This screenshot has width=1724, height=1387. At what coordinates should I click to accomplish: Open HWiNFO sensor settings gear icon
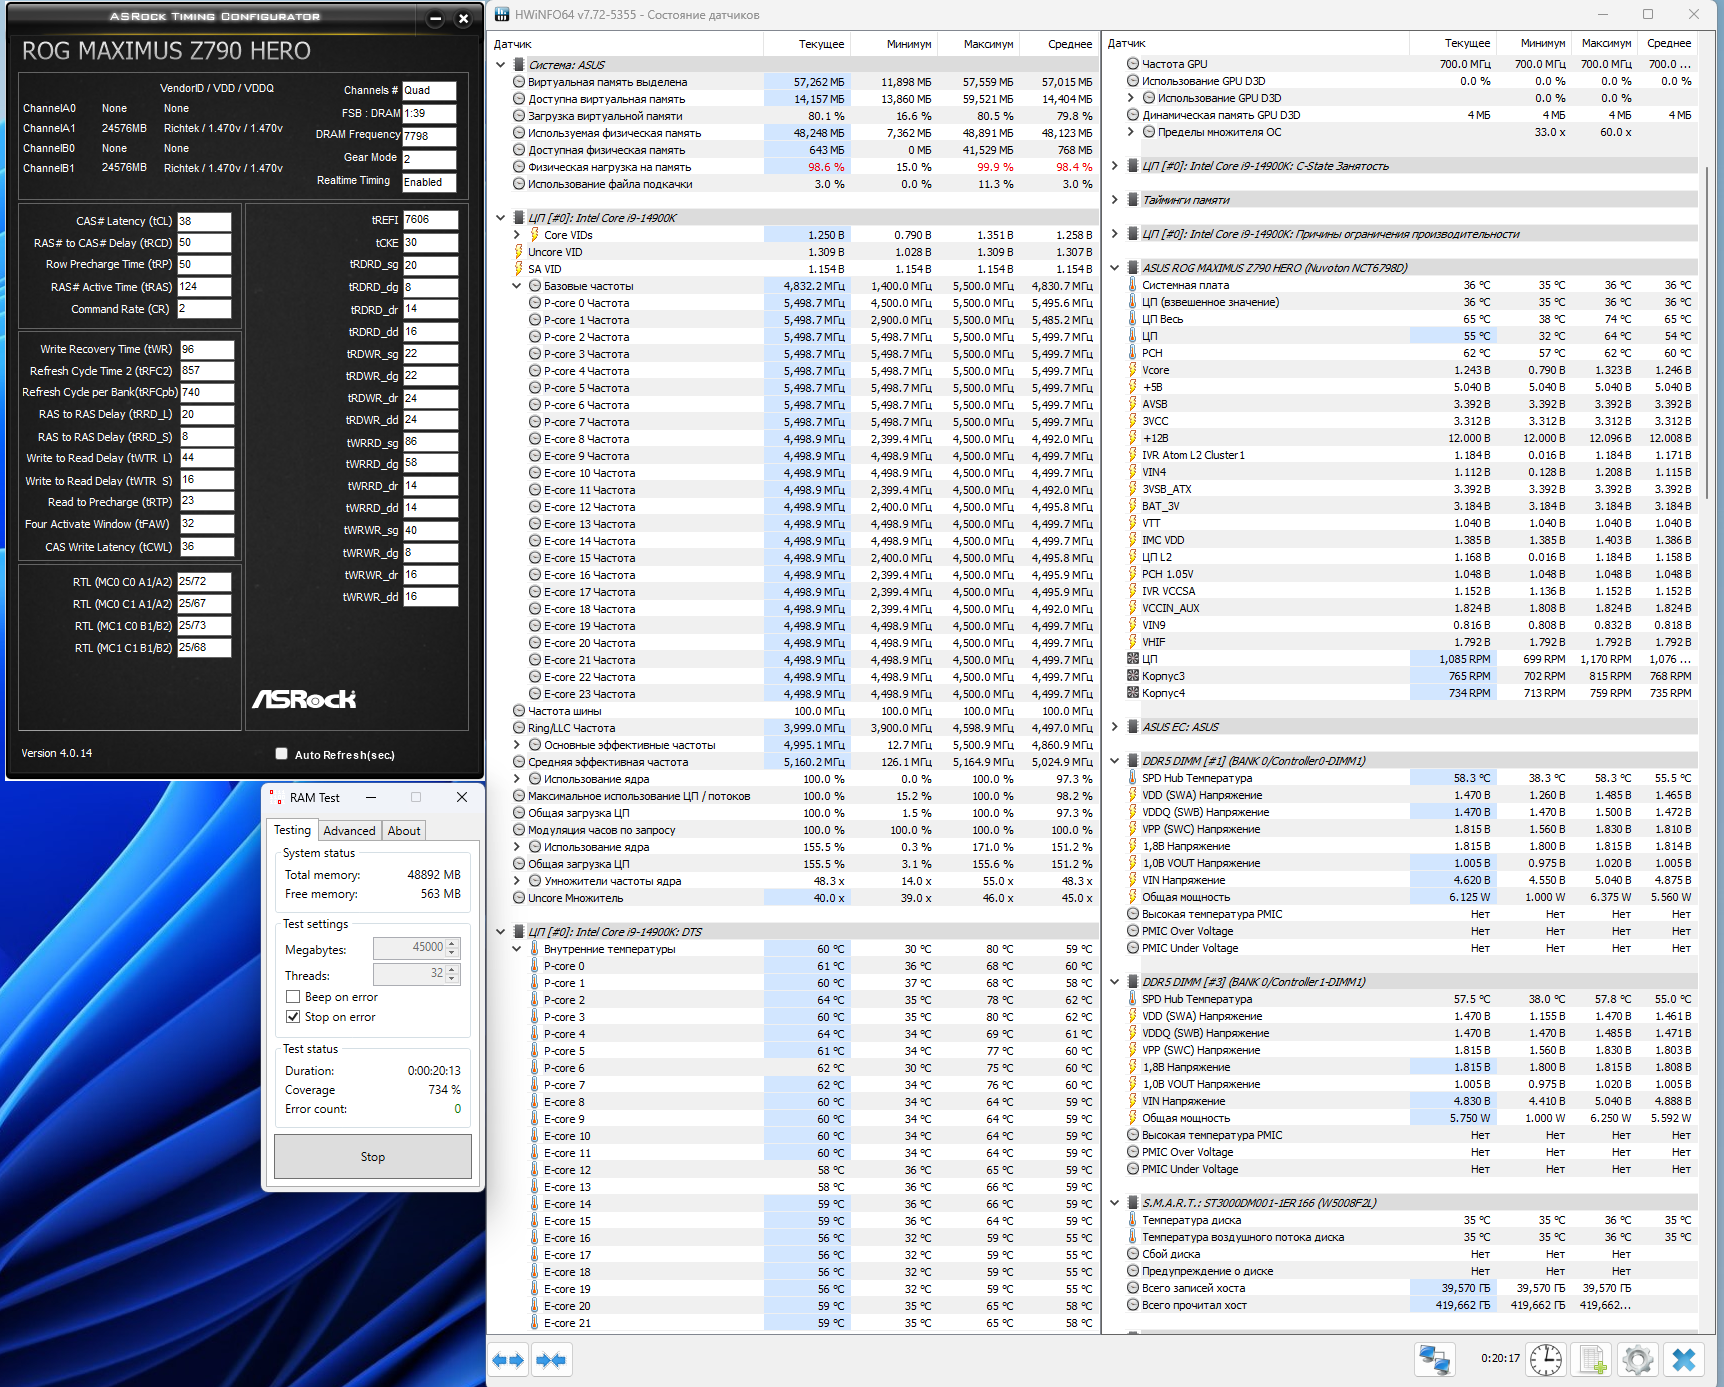(x=1638, y=1360)
